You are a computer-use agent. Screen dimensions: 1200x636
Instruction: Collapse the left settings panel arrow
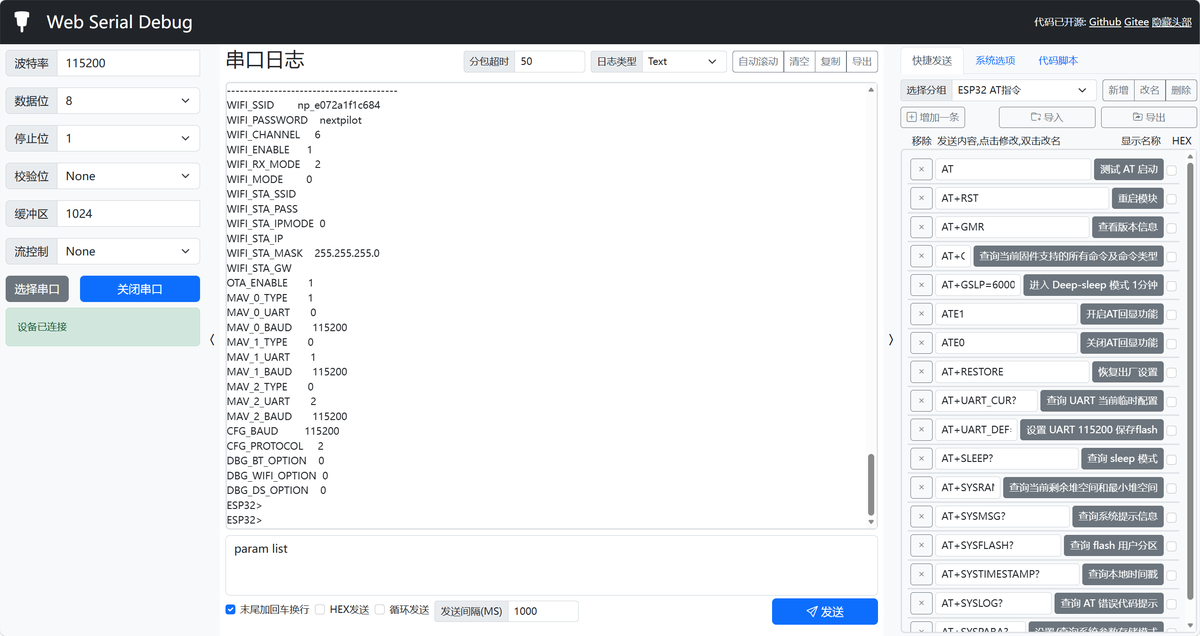[x=212, y=339]
